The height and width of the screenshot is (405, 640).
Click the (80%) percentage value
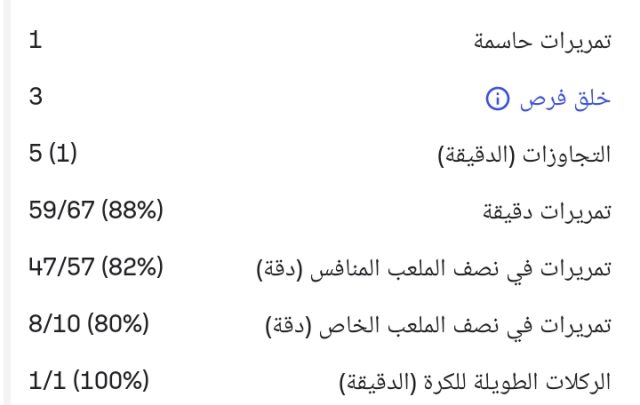[117, 324]
